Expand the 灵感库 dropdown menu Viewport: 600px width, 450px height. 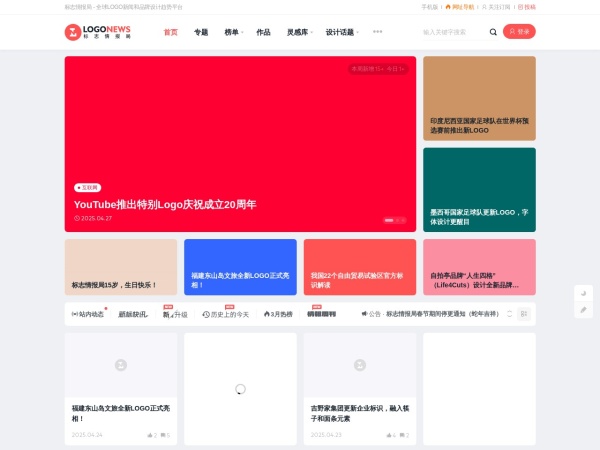click(x=300, y=32)
